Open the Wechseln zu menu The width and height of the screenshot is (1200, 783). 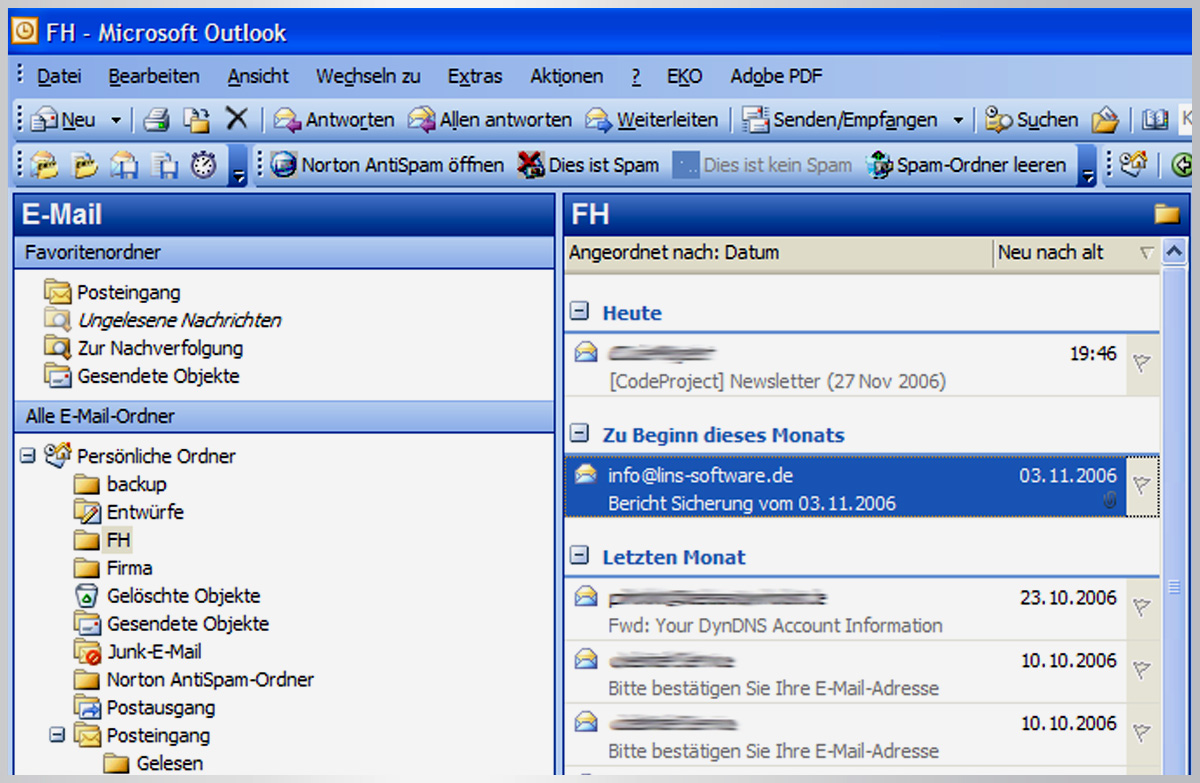(x=368, y=76)
